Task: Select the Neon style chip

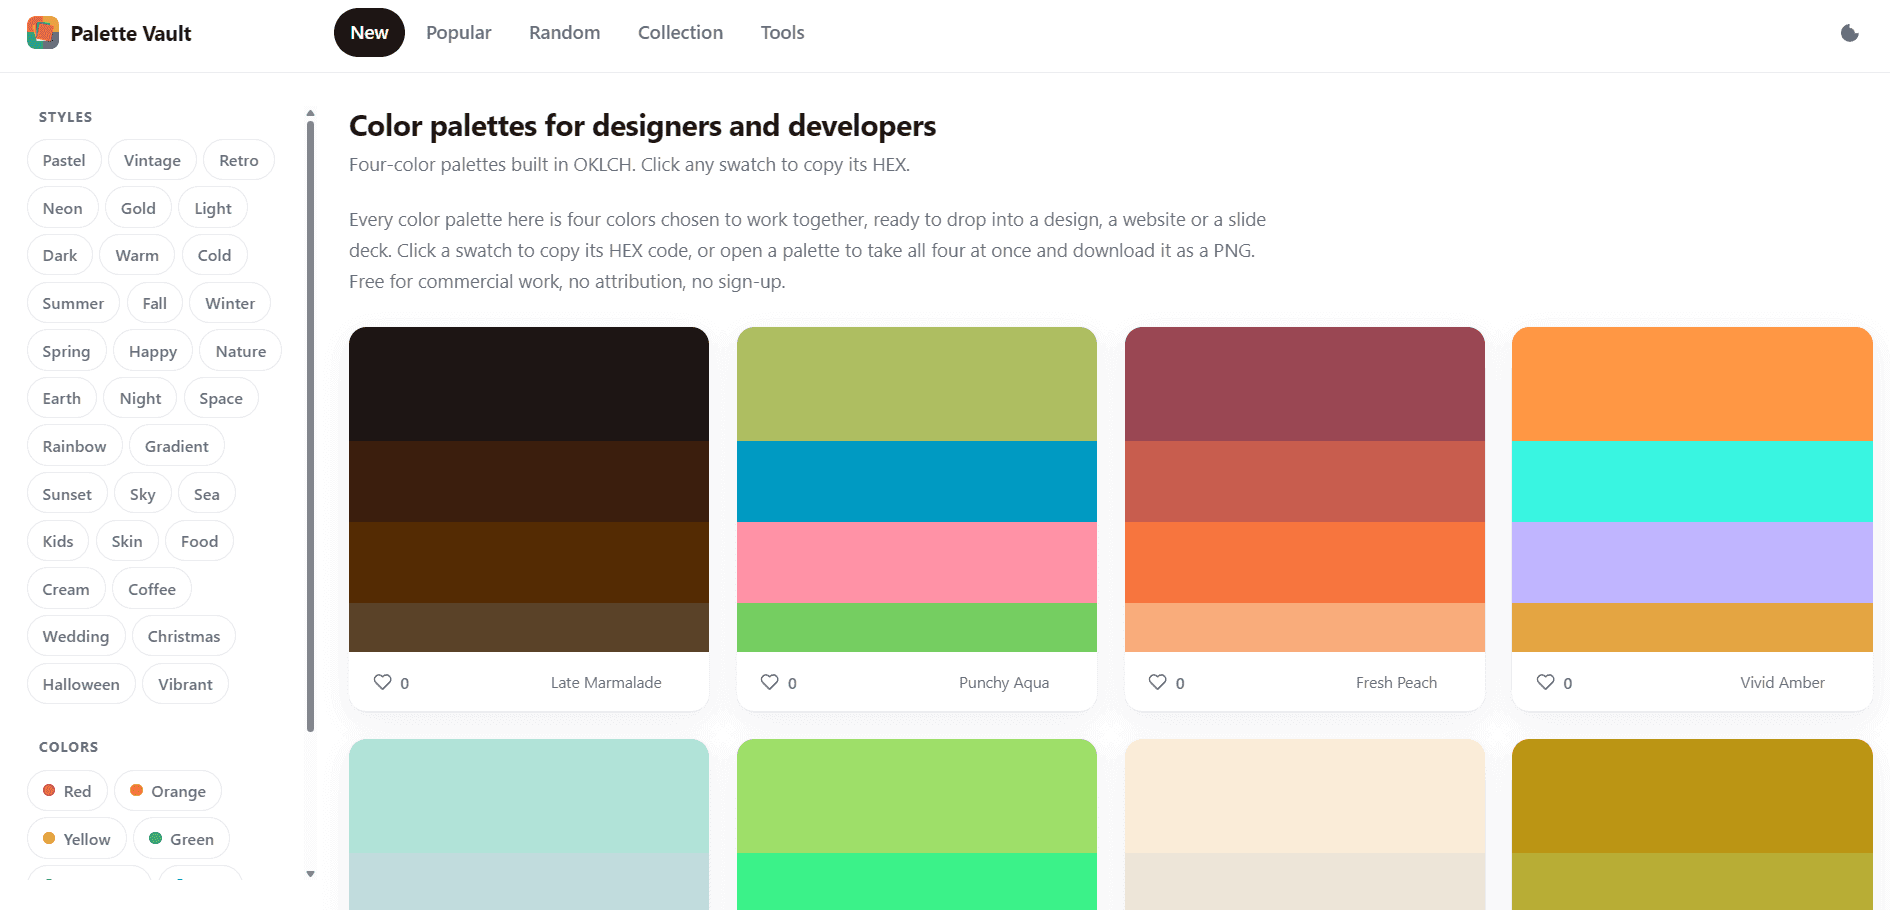Action: [x=63, y=208]
